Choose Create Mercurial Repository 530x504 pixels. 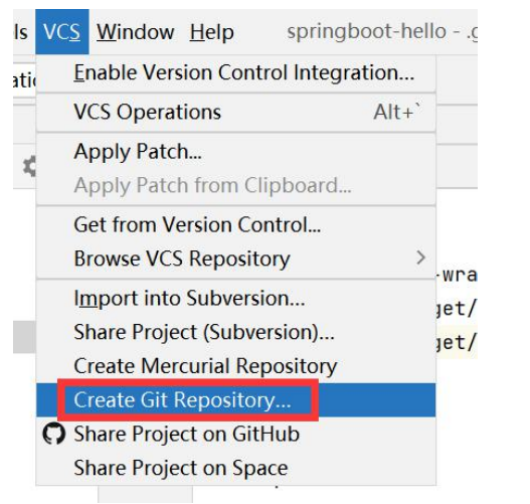(236, 366)
